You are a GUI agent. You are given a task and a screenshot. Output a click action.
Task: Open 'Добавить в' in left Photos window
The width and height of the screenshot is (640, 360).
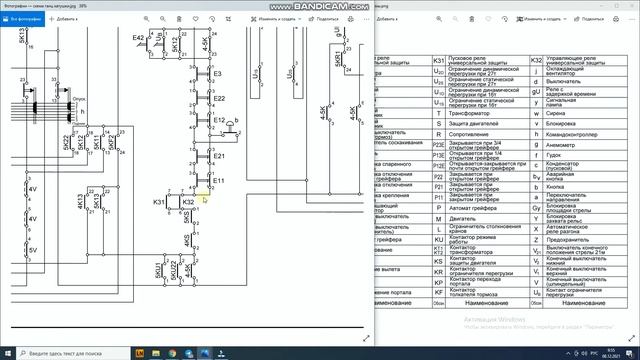[x=63, y=19]
